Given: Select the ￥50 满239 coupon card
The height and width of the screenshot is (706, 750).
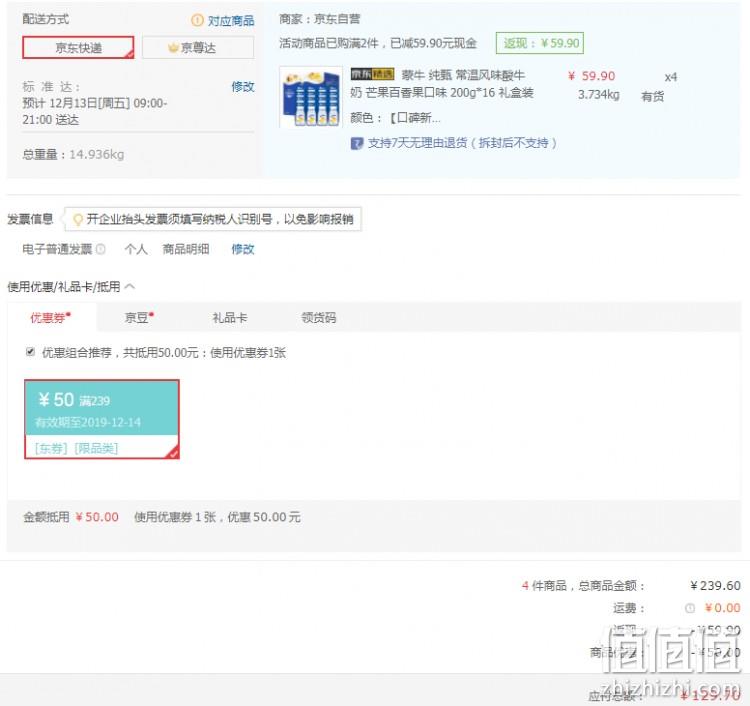Looking at the screenshot, I should pos(102,419).
